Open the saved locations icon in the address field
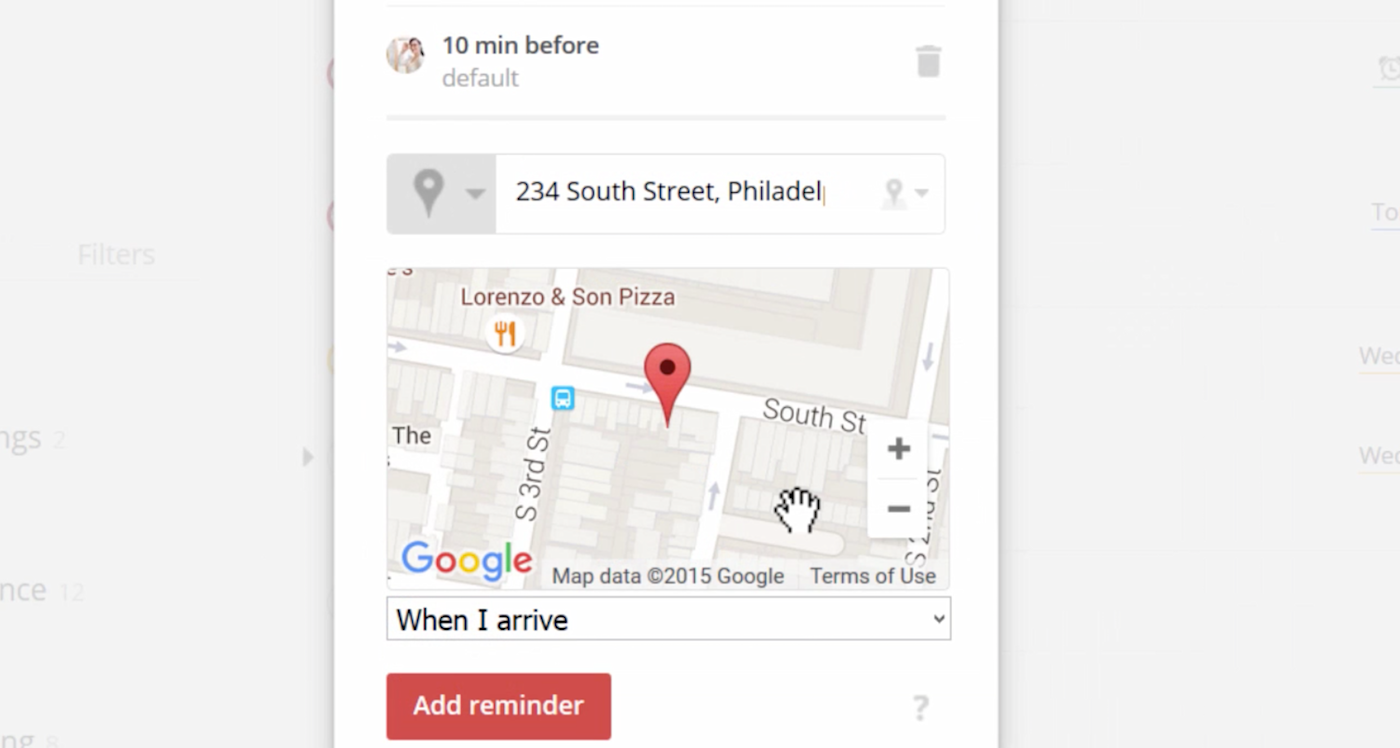This screenshot has width=1400, height=748. pyautogui.click(x=905, y=194)
